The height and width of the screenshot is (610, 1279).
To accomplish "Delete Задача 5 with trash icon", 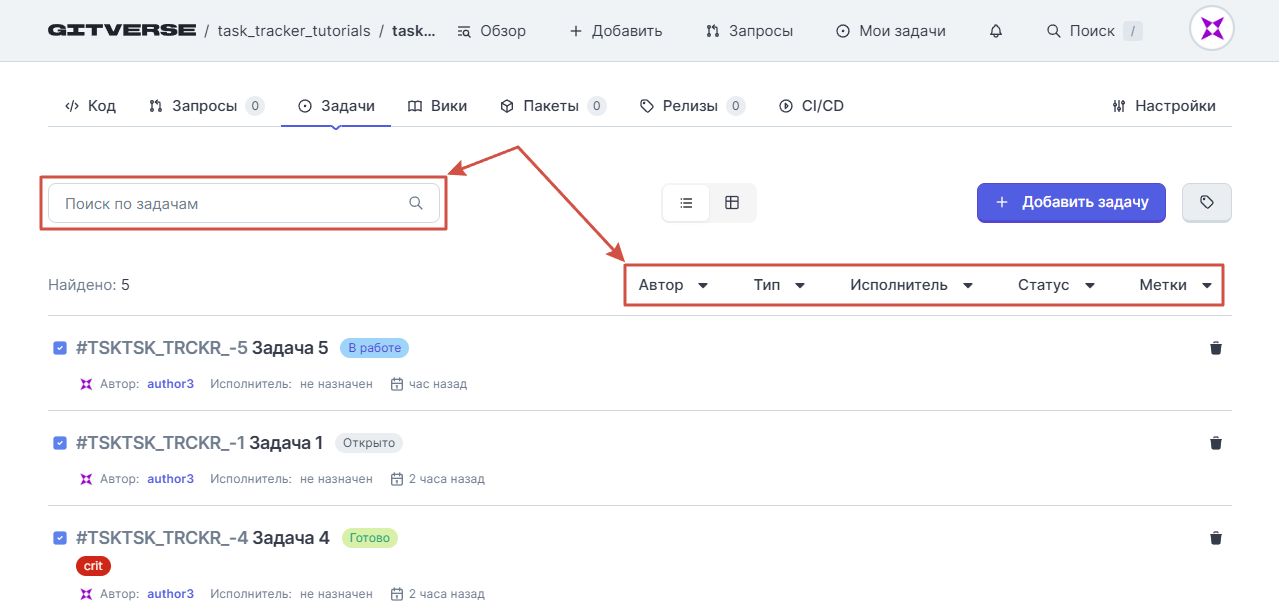I will (x=1216, y=348).
